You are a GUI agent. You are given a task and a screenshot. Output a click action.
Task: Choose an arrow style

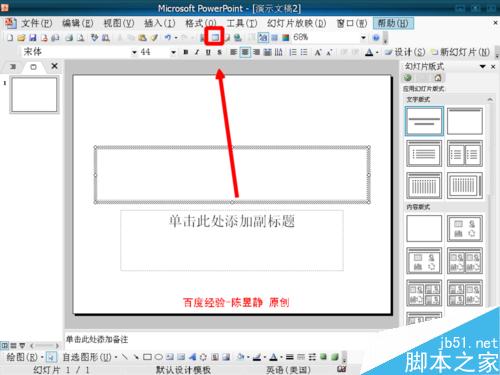click(x=312, y=357)
